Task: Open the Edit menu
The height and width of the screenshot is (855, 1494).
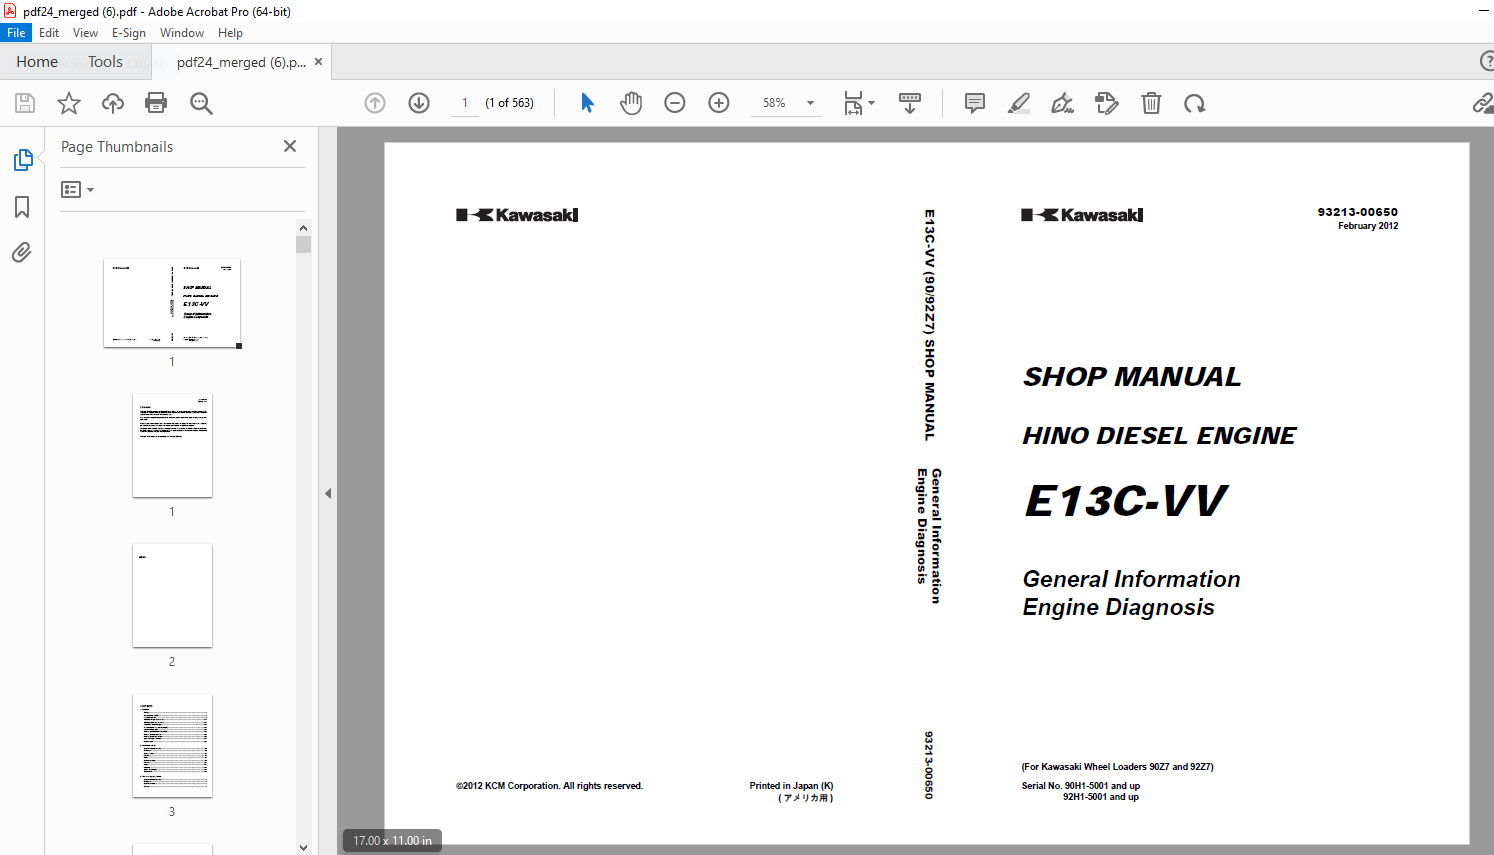Action: point(49,33)
